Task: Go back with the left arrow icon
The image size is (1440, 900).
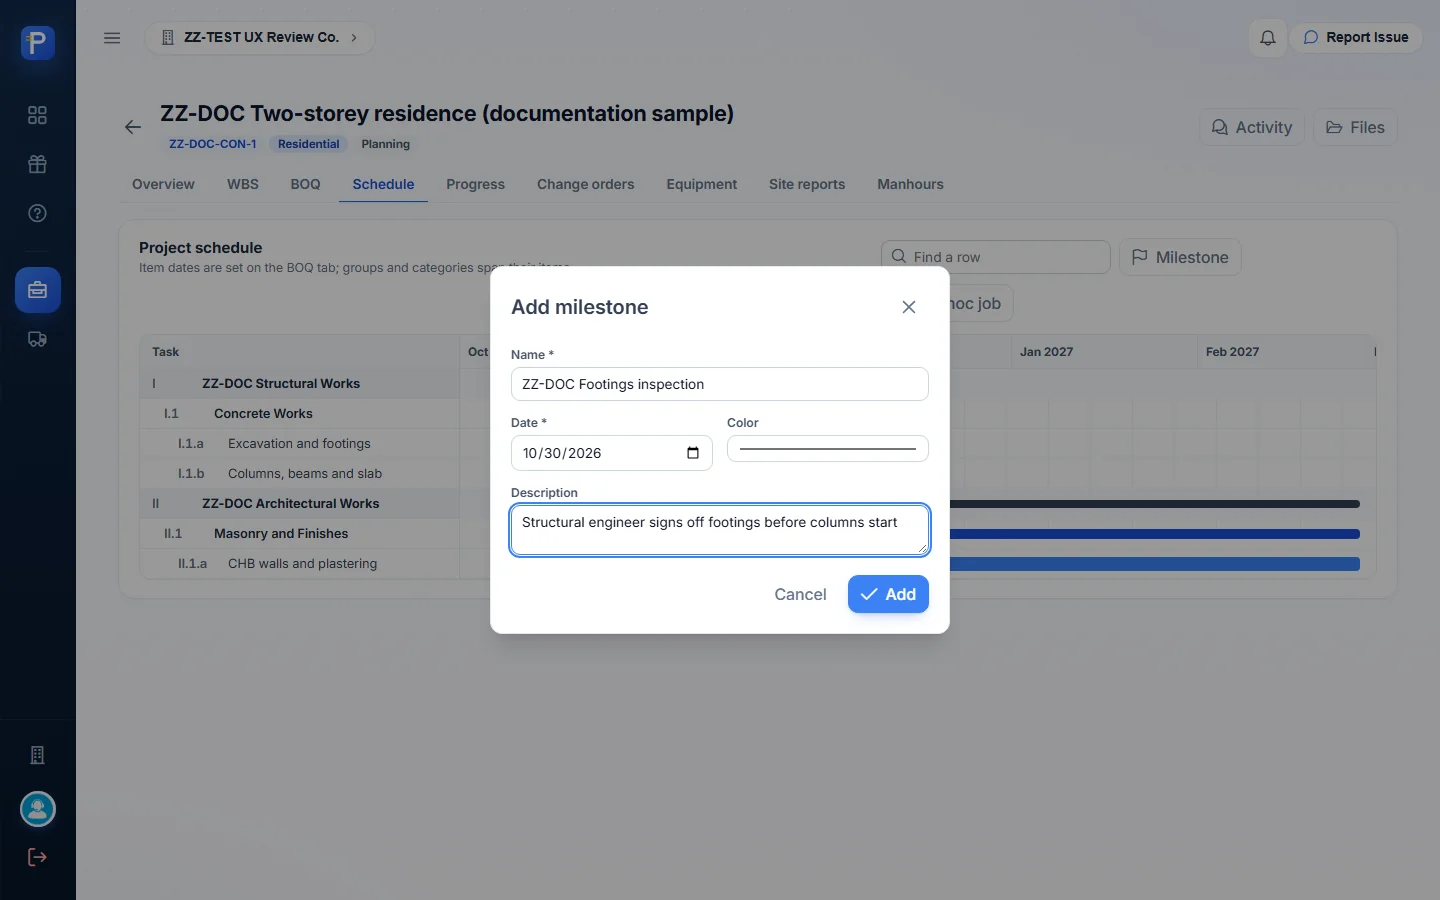Action: coord(133,127)
